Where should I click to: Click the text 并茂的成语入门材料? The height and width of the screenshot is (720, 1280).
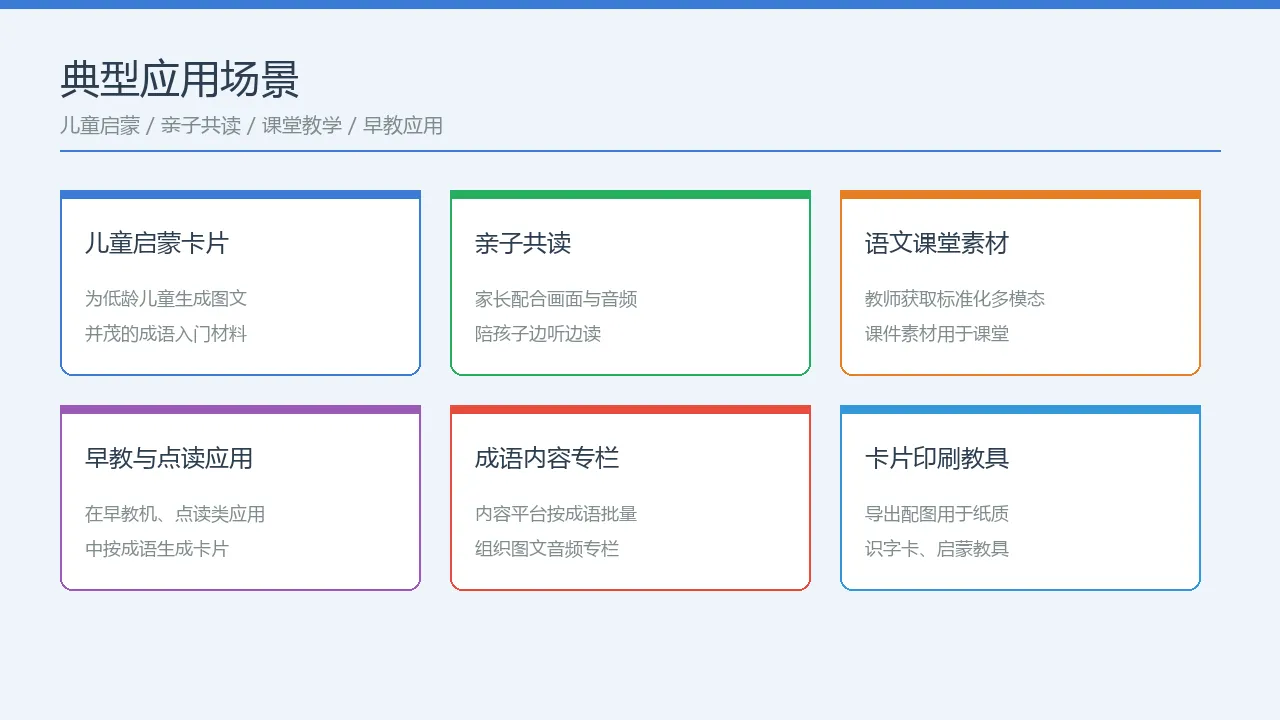coord(166,334)
